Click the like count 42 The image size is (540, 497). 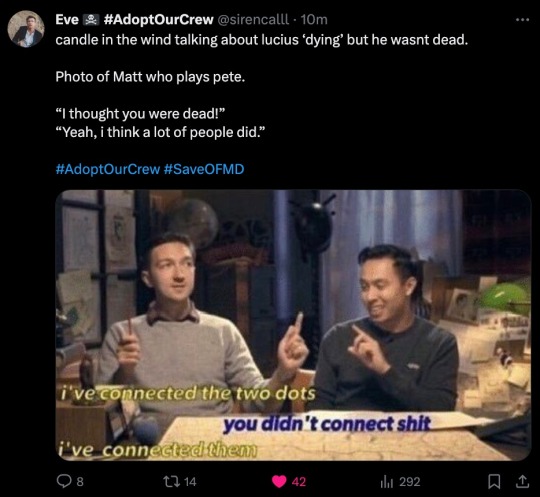tap(299, 482)
